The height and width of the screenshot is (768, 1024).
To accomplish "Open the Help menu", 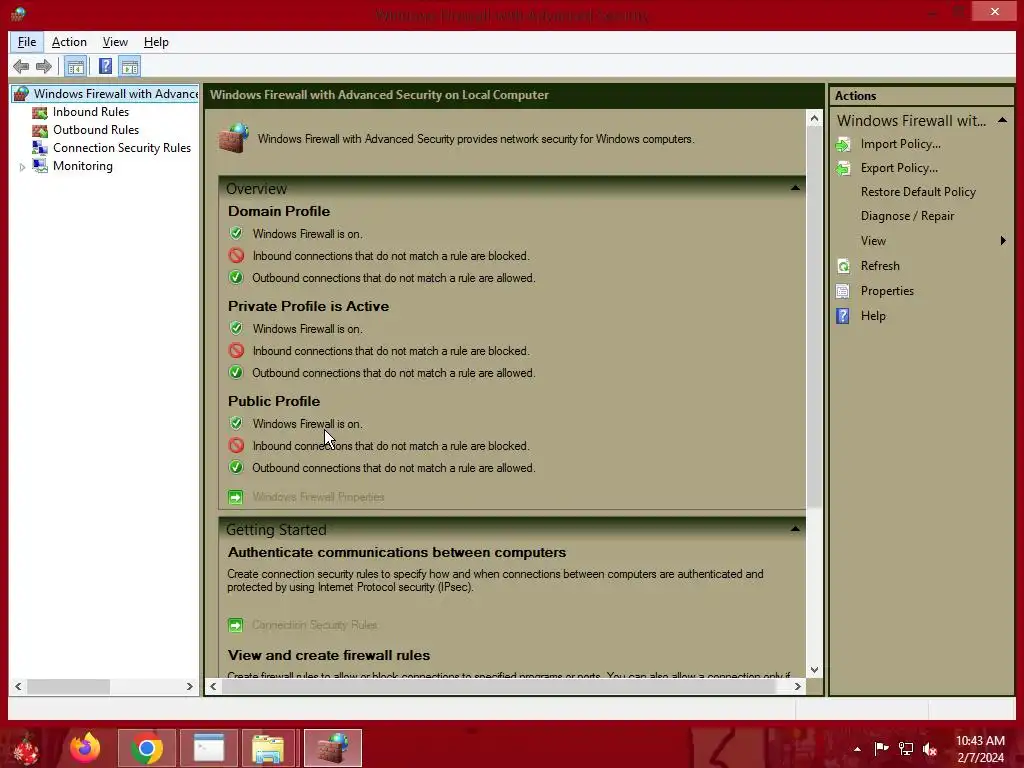I will coord(156,42).
